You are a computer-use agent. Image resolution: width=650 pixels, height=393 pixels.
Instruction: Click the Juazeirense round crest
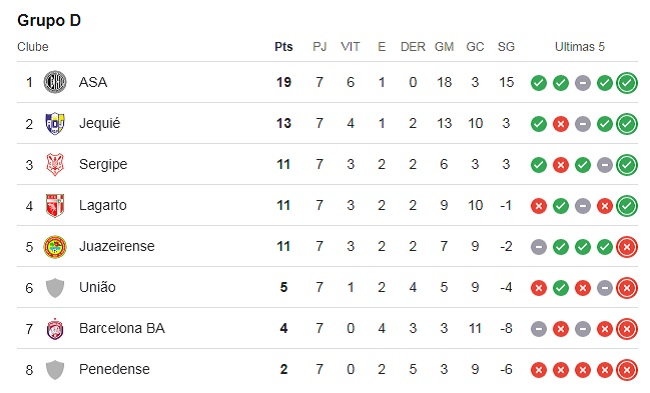tap(55, 246)
